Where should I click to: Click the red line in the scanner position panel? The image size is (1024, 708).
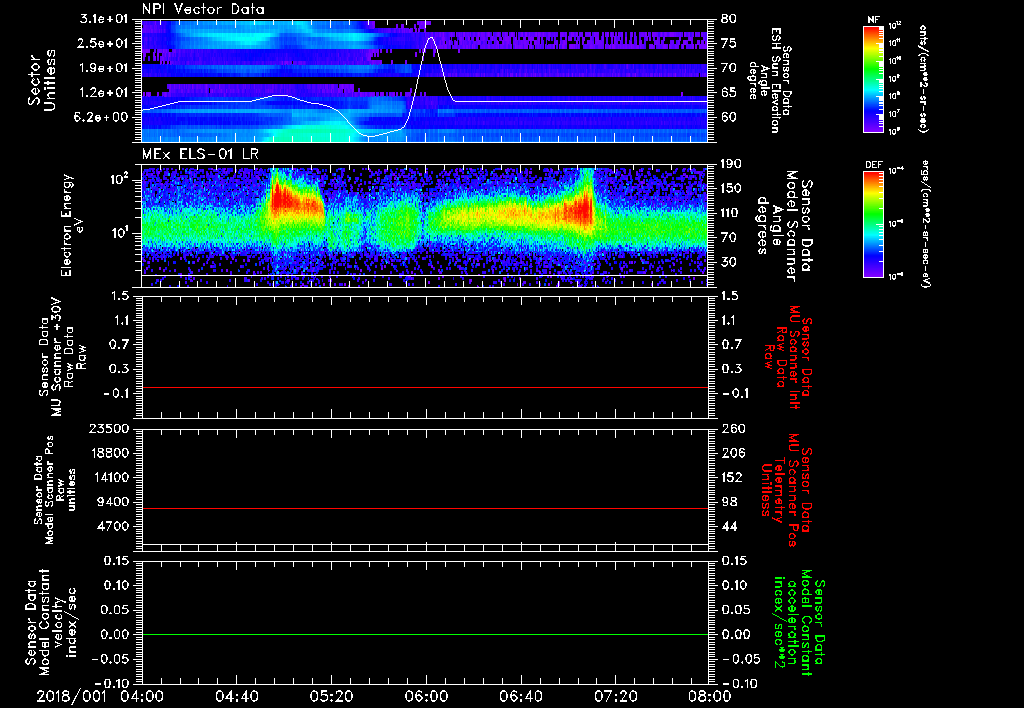[425, 508]
